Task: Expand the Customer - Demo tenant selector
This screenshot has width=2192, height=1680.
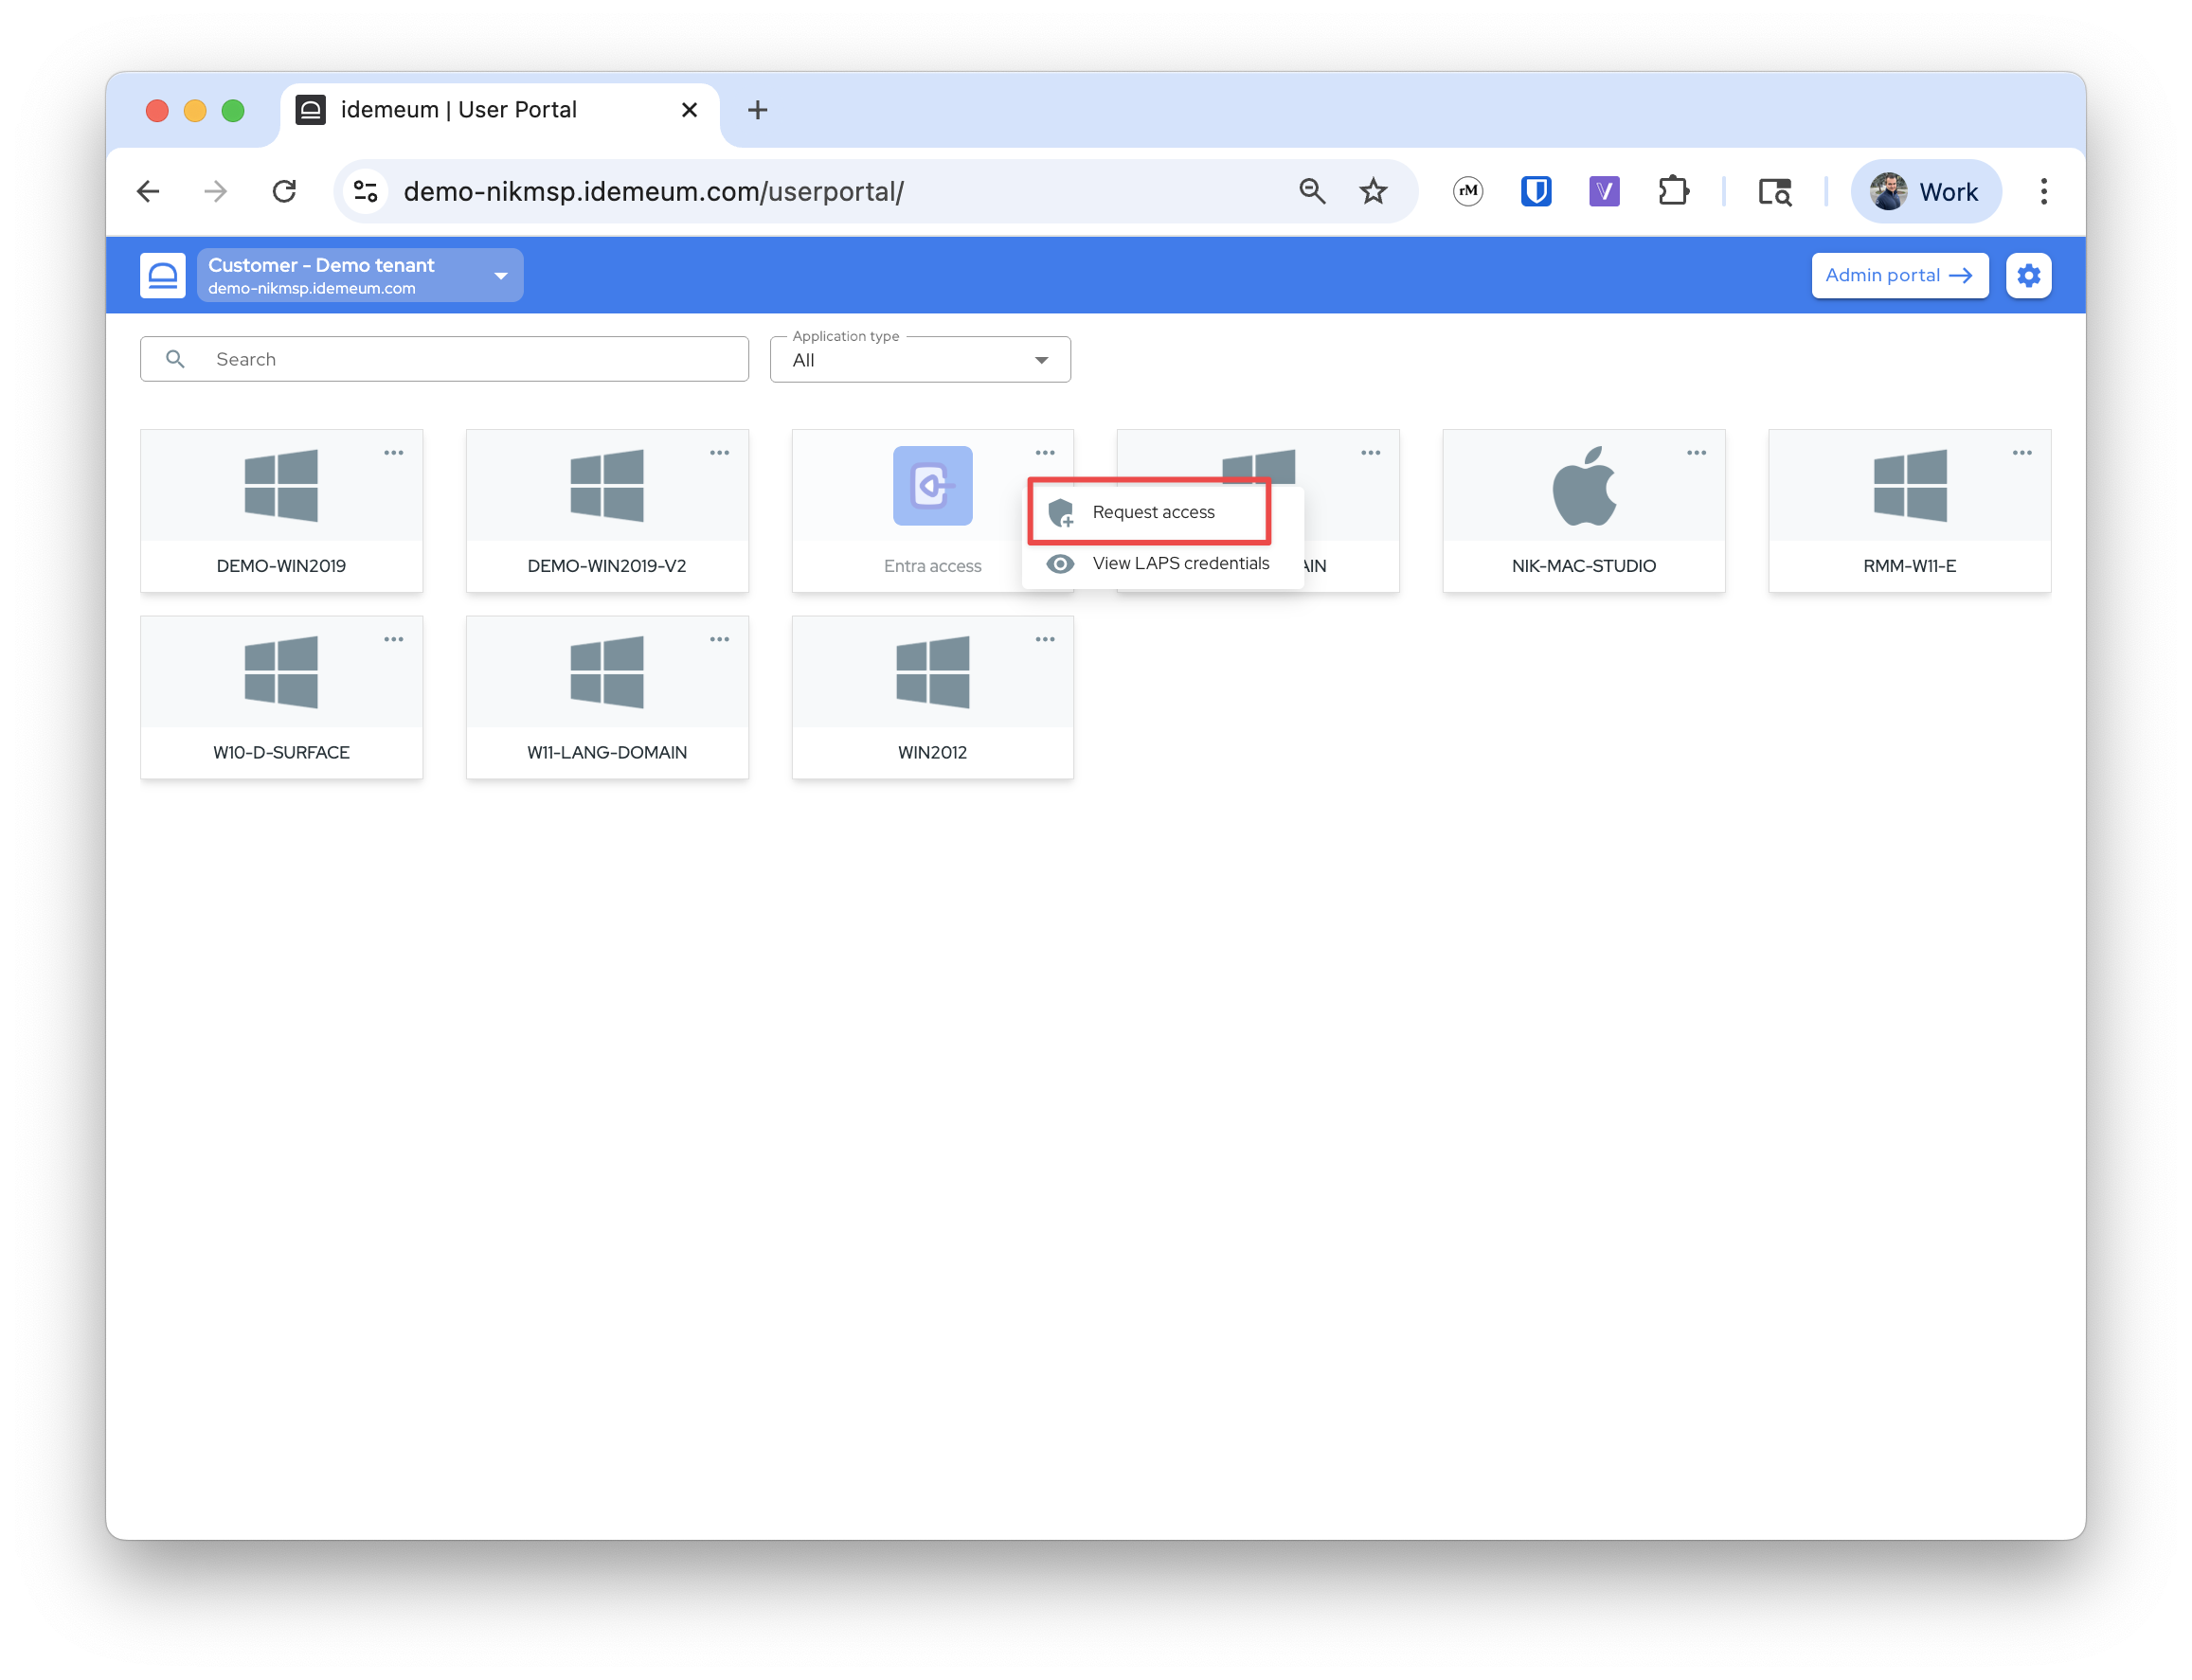Action: [x=360, y=275]
